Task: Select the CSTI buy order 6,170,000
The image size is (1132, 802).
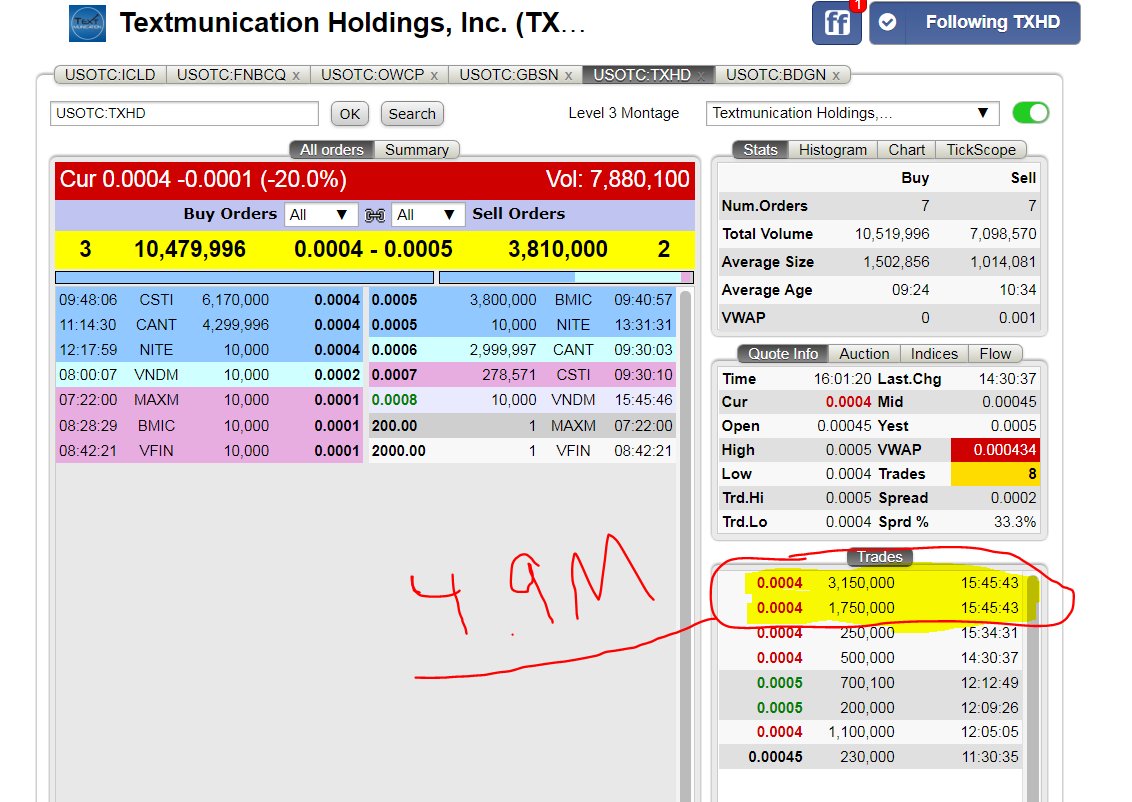Action: [209, 300]
